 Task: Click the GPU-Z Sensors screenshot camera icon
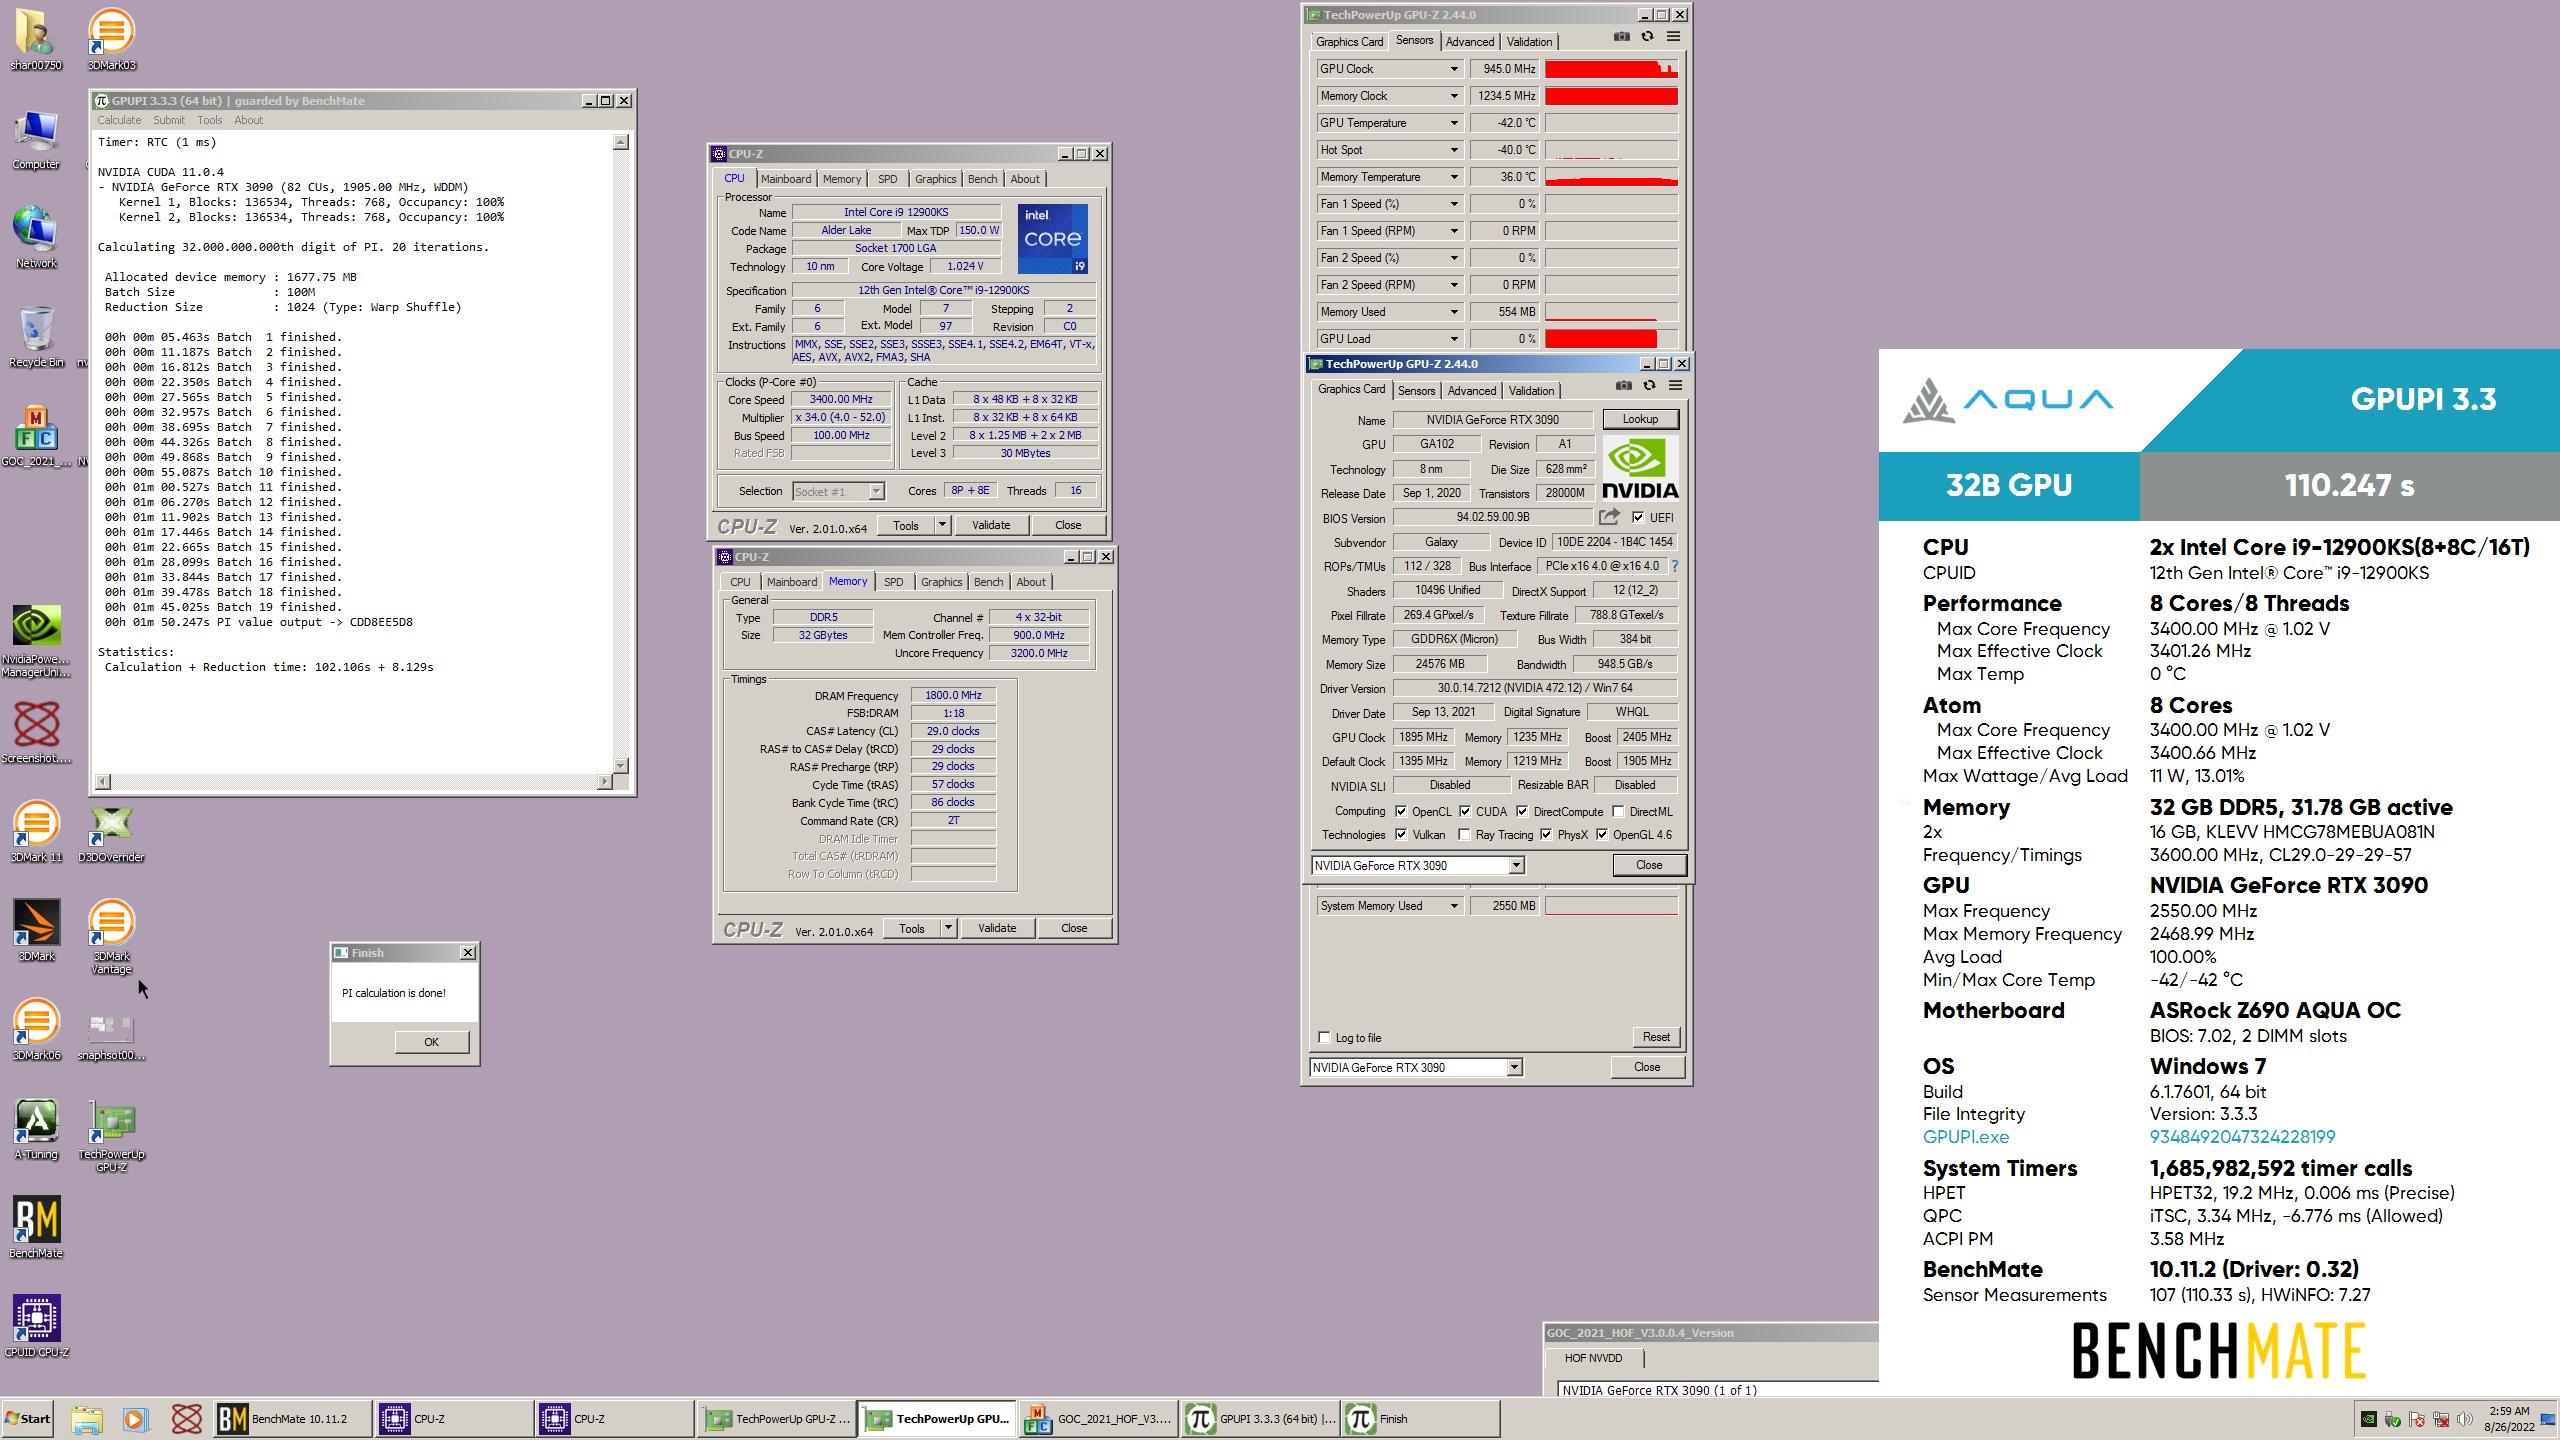(x=1622, y=37)
